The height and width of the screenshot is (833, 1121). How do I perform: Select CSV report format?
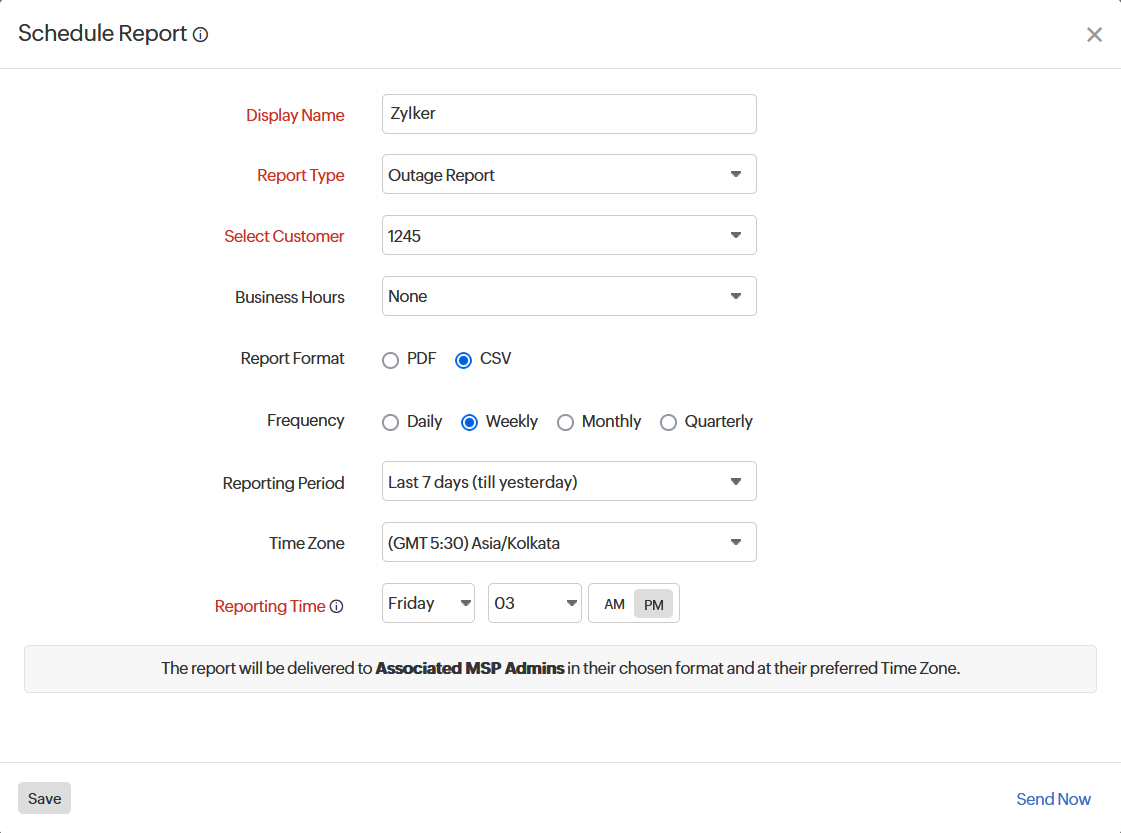click(x=464, y=361)
